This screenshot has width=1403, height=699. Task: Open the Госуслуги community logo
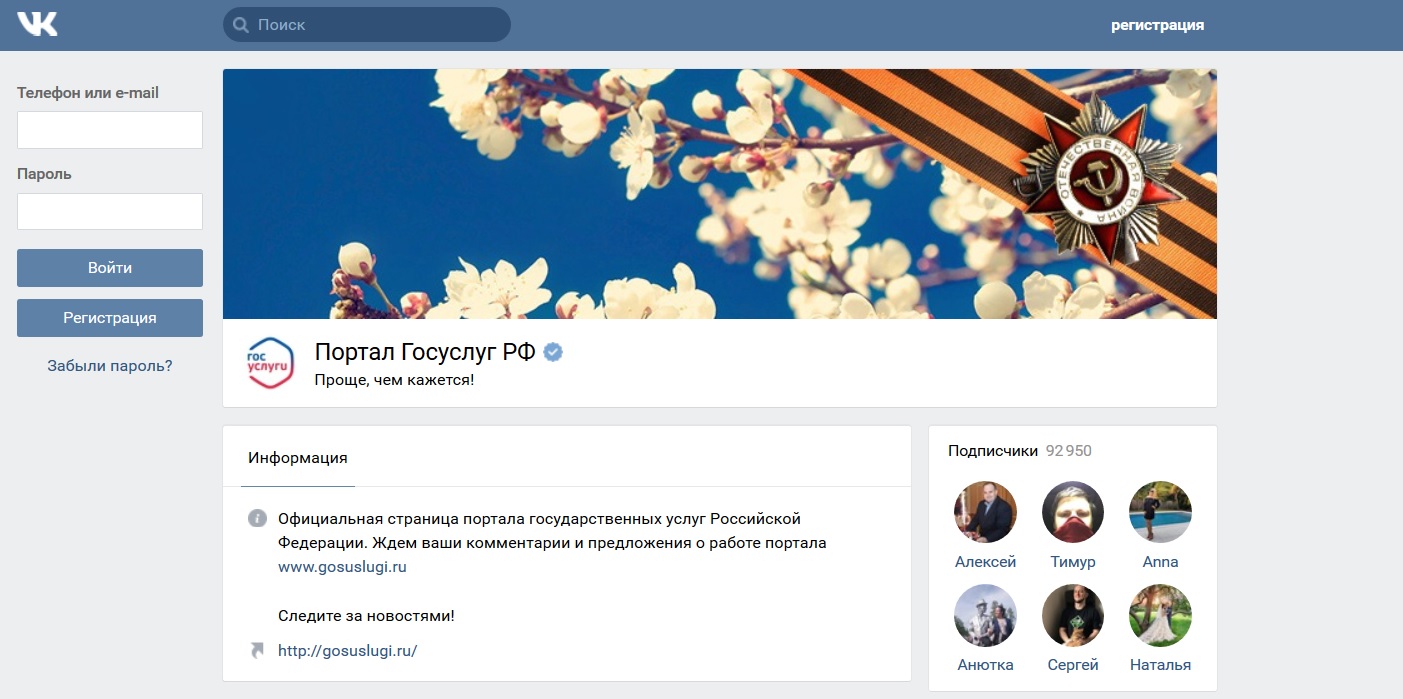pos(270,362)
